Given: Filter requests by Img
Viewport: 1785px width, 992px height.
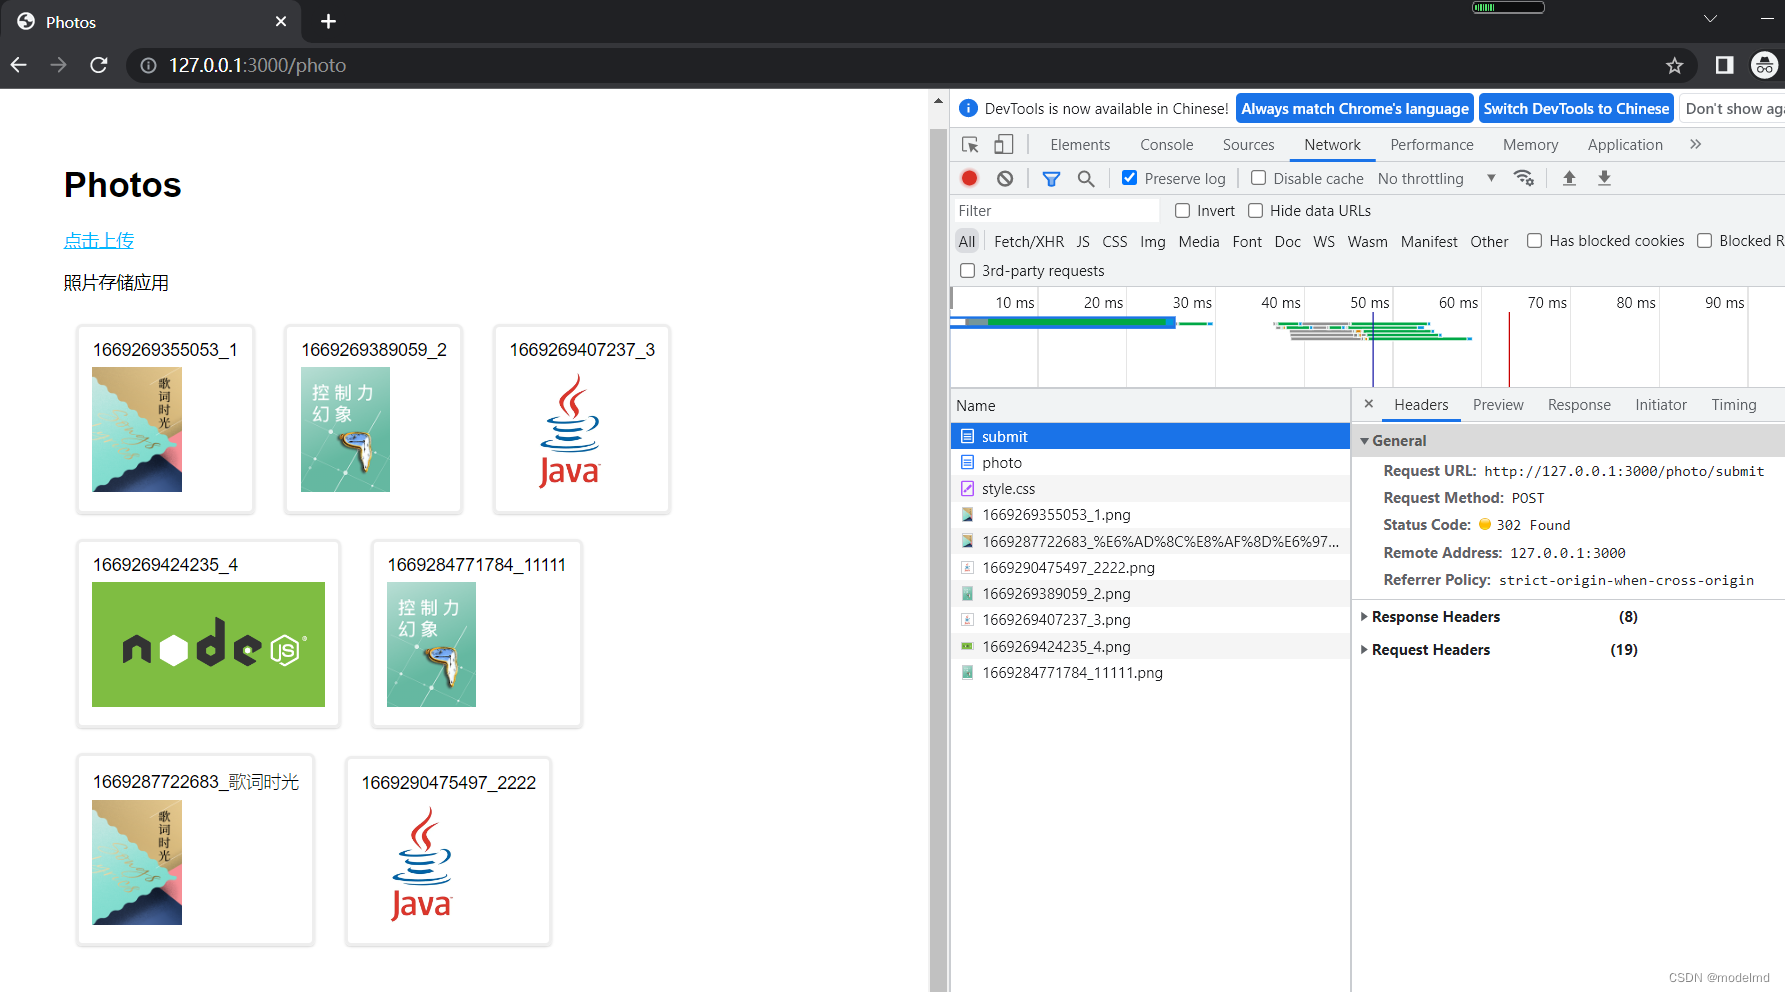Looking at the screenshot, I should (x=1152, y=241).
